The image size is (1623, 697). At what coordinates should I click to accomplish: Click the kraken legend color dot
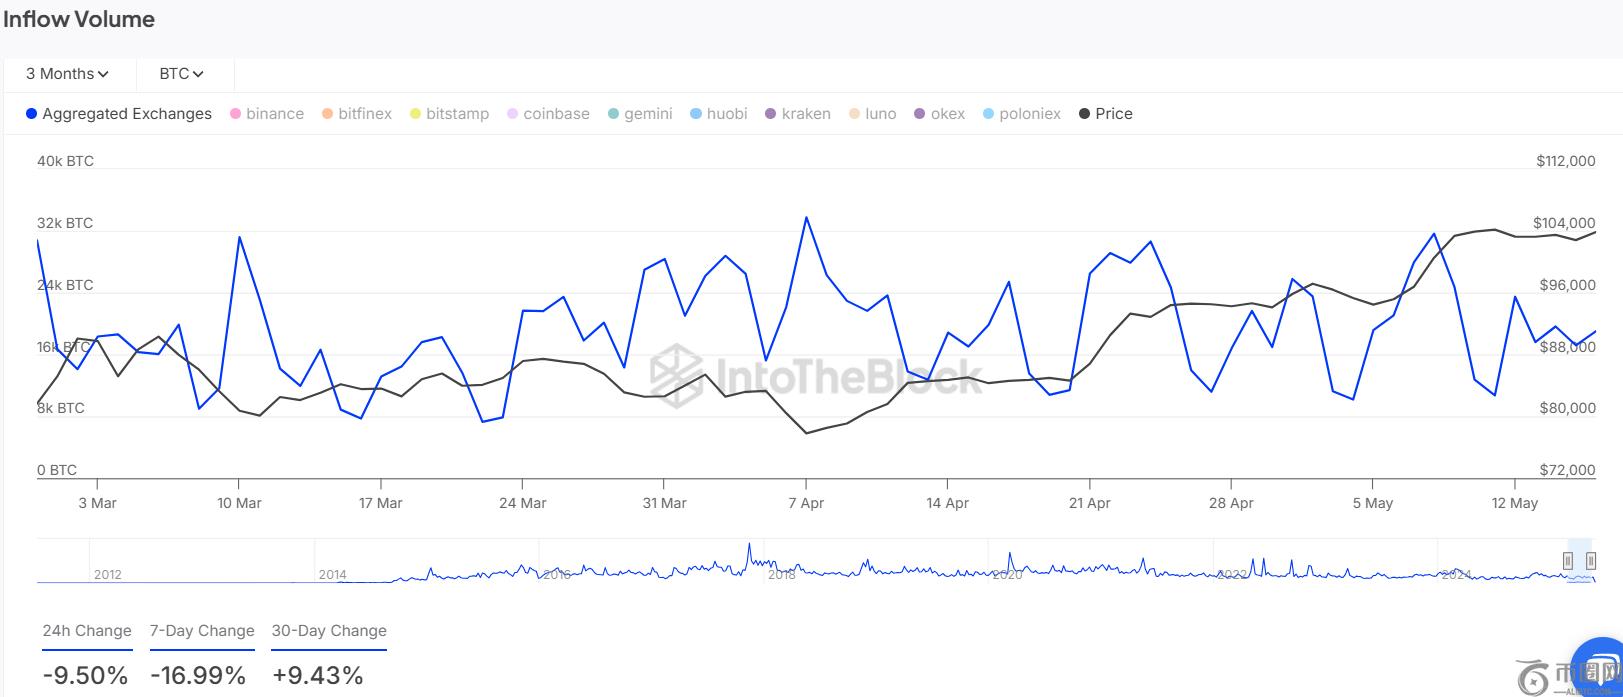click(771, 114)
